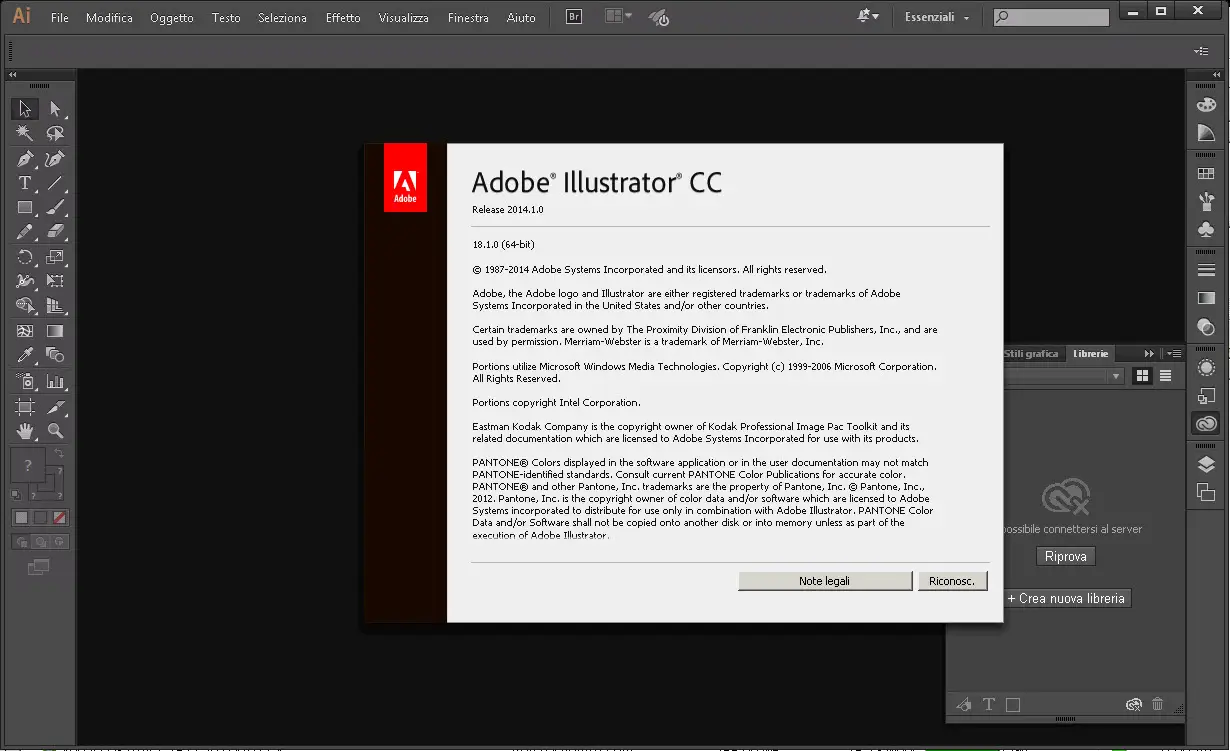Open the Oggetto menu
Image resolution: width=1230 pixels, height=751 pixels.
click(172, 18)
